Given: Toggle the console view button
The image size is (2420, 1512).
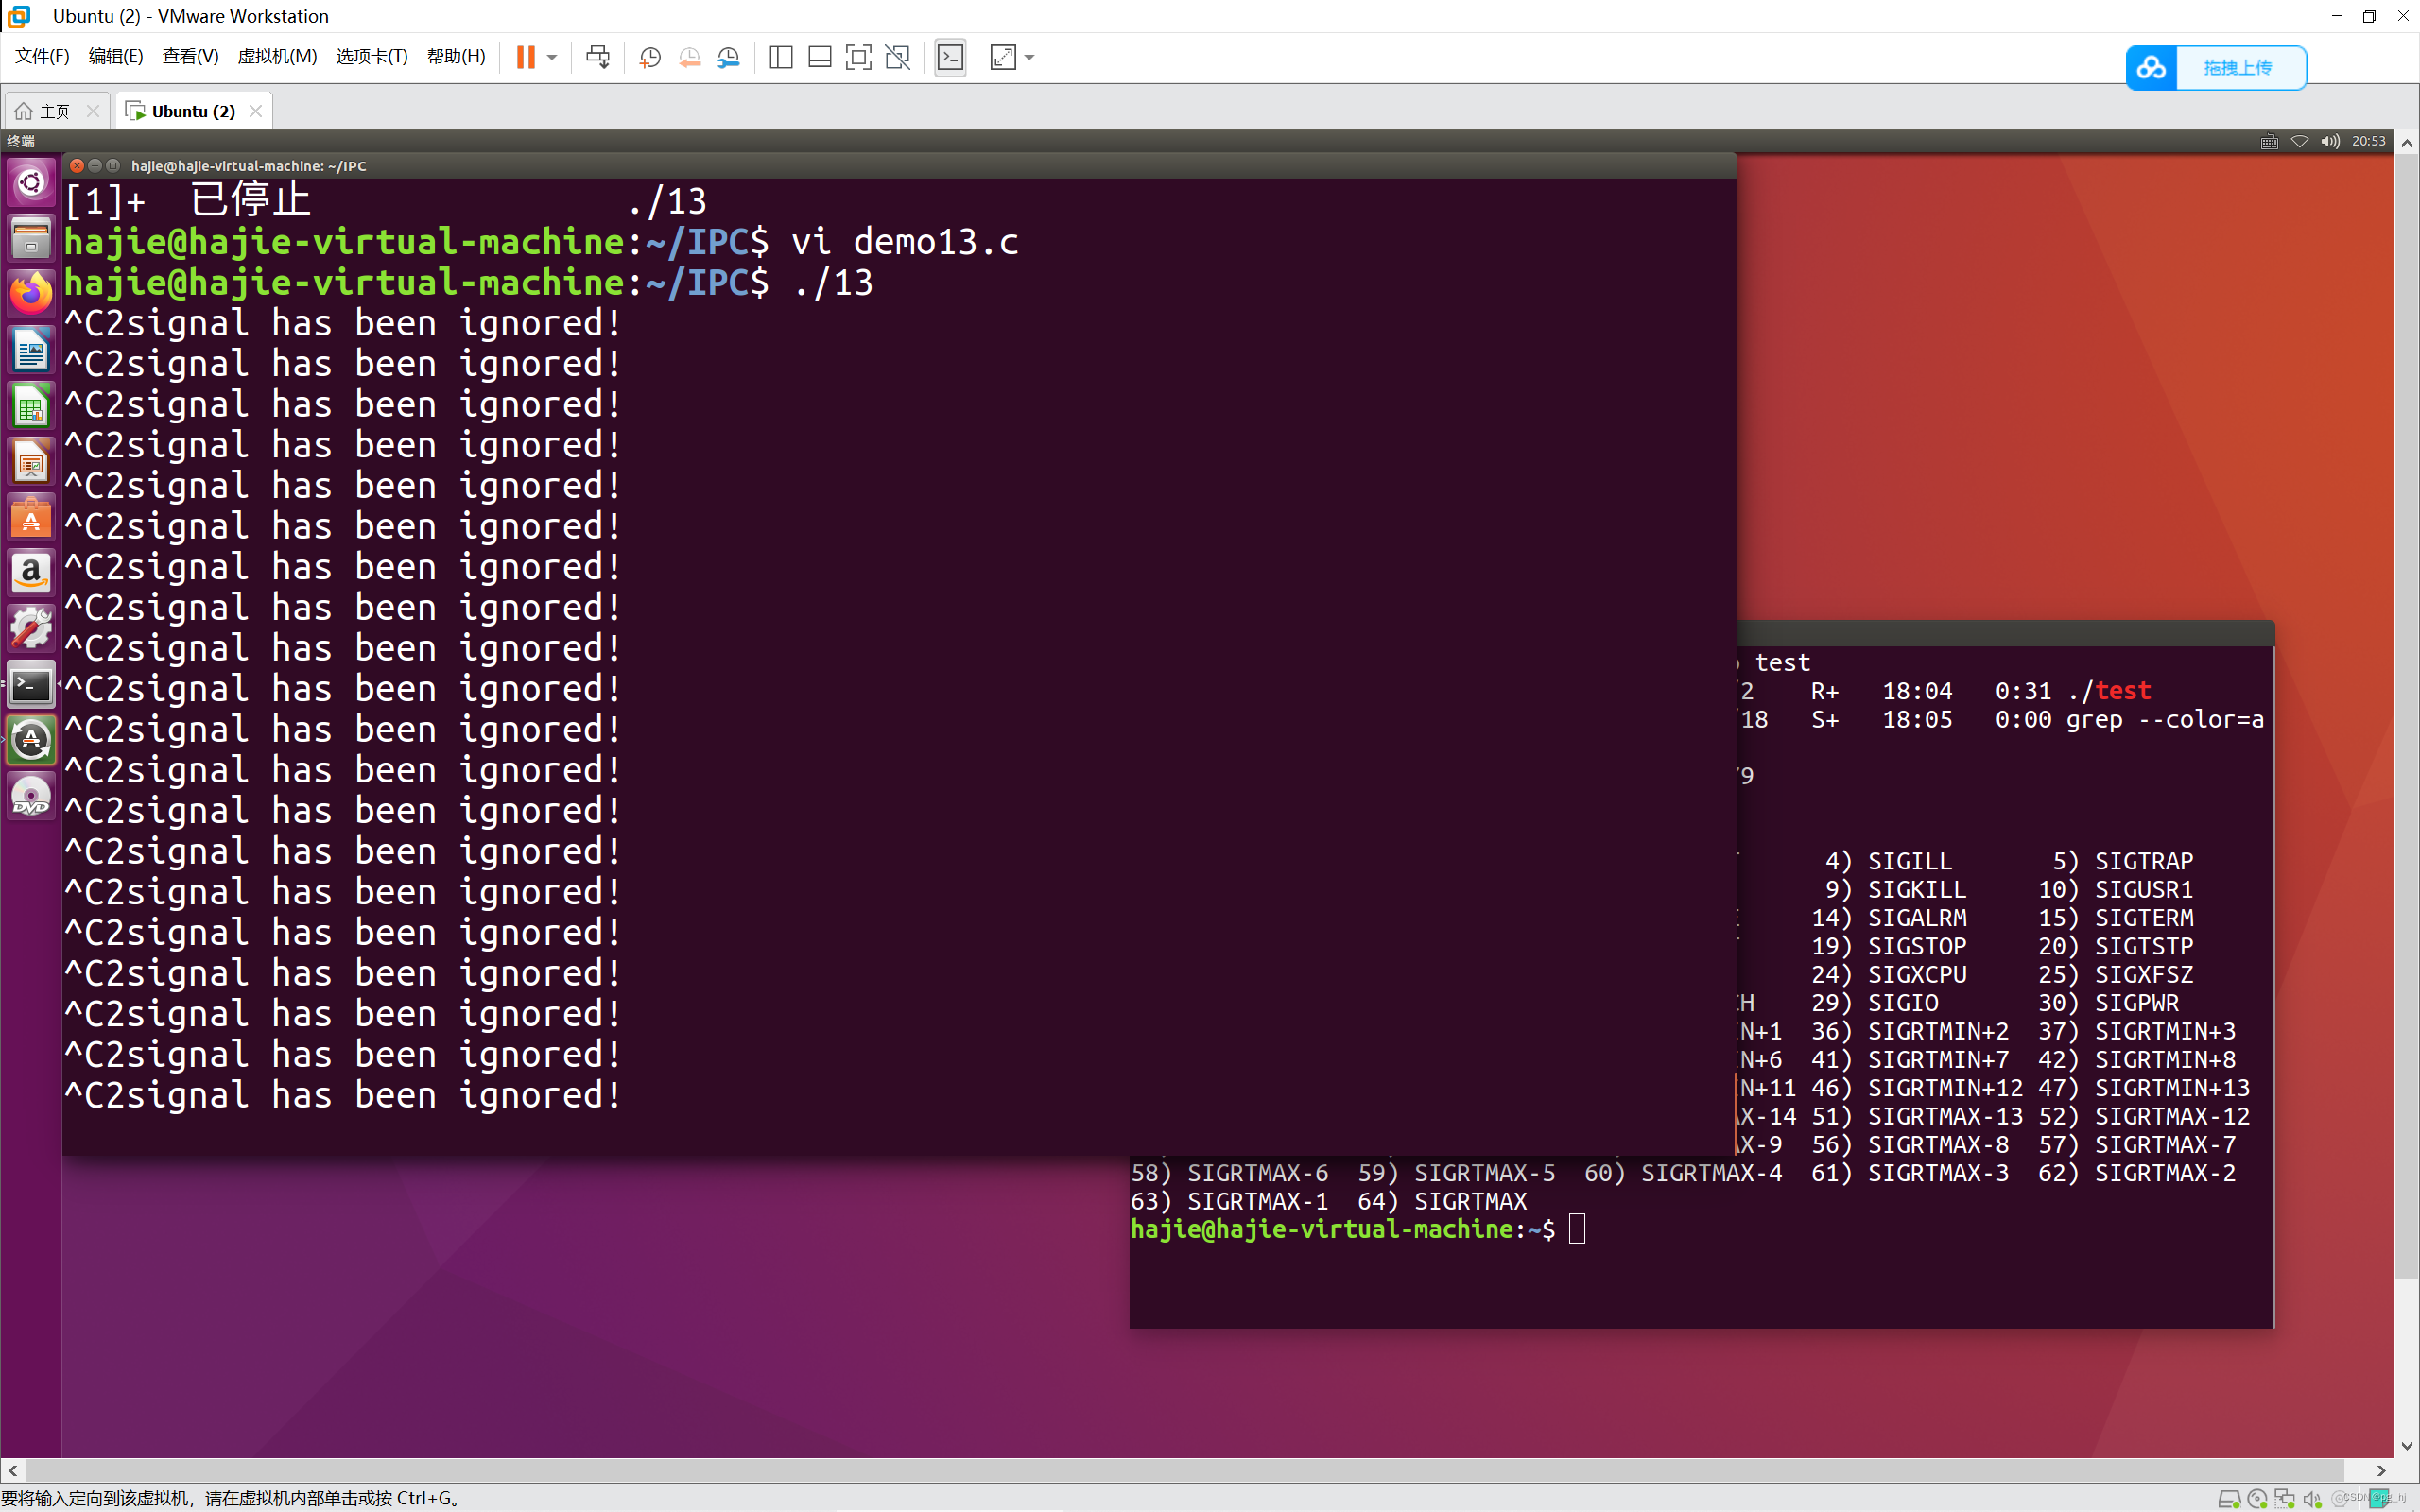Looking at the screenshot, I should (950, 57).
